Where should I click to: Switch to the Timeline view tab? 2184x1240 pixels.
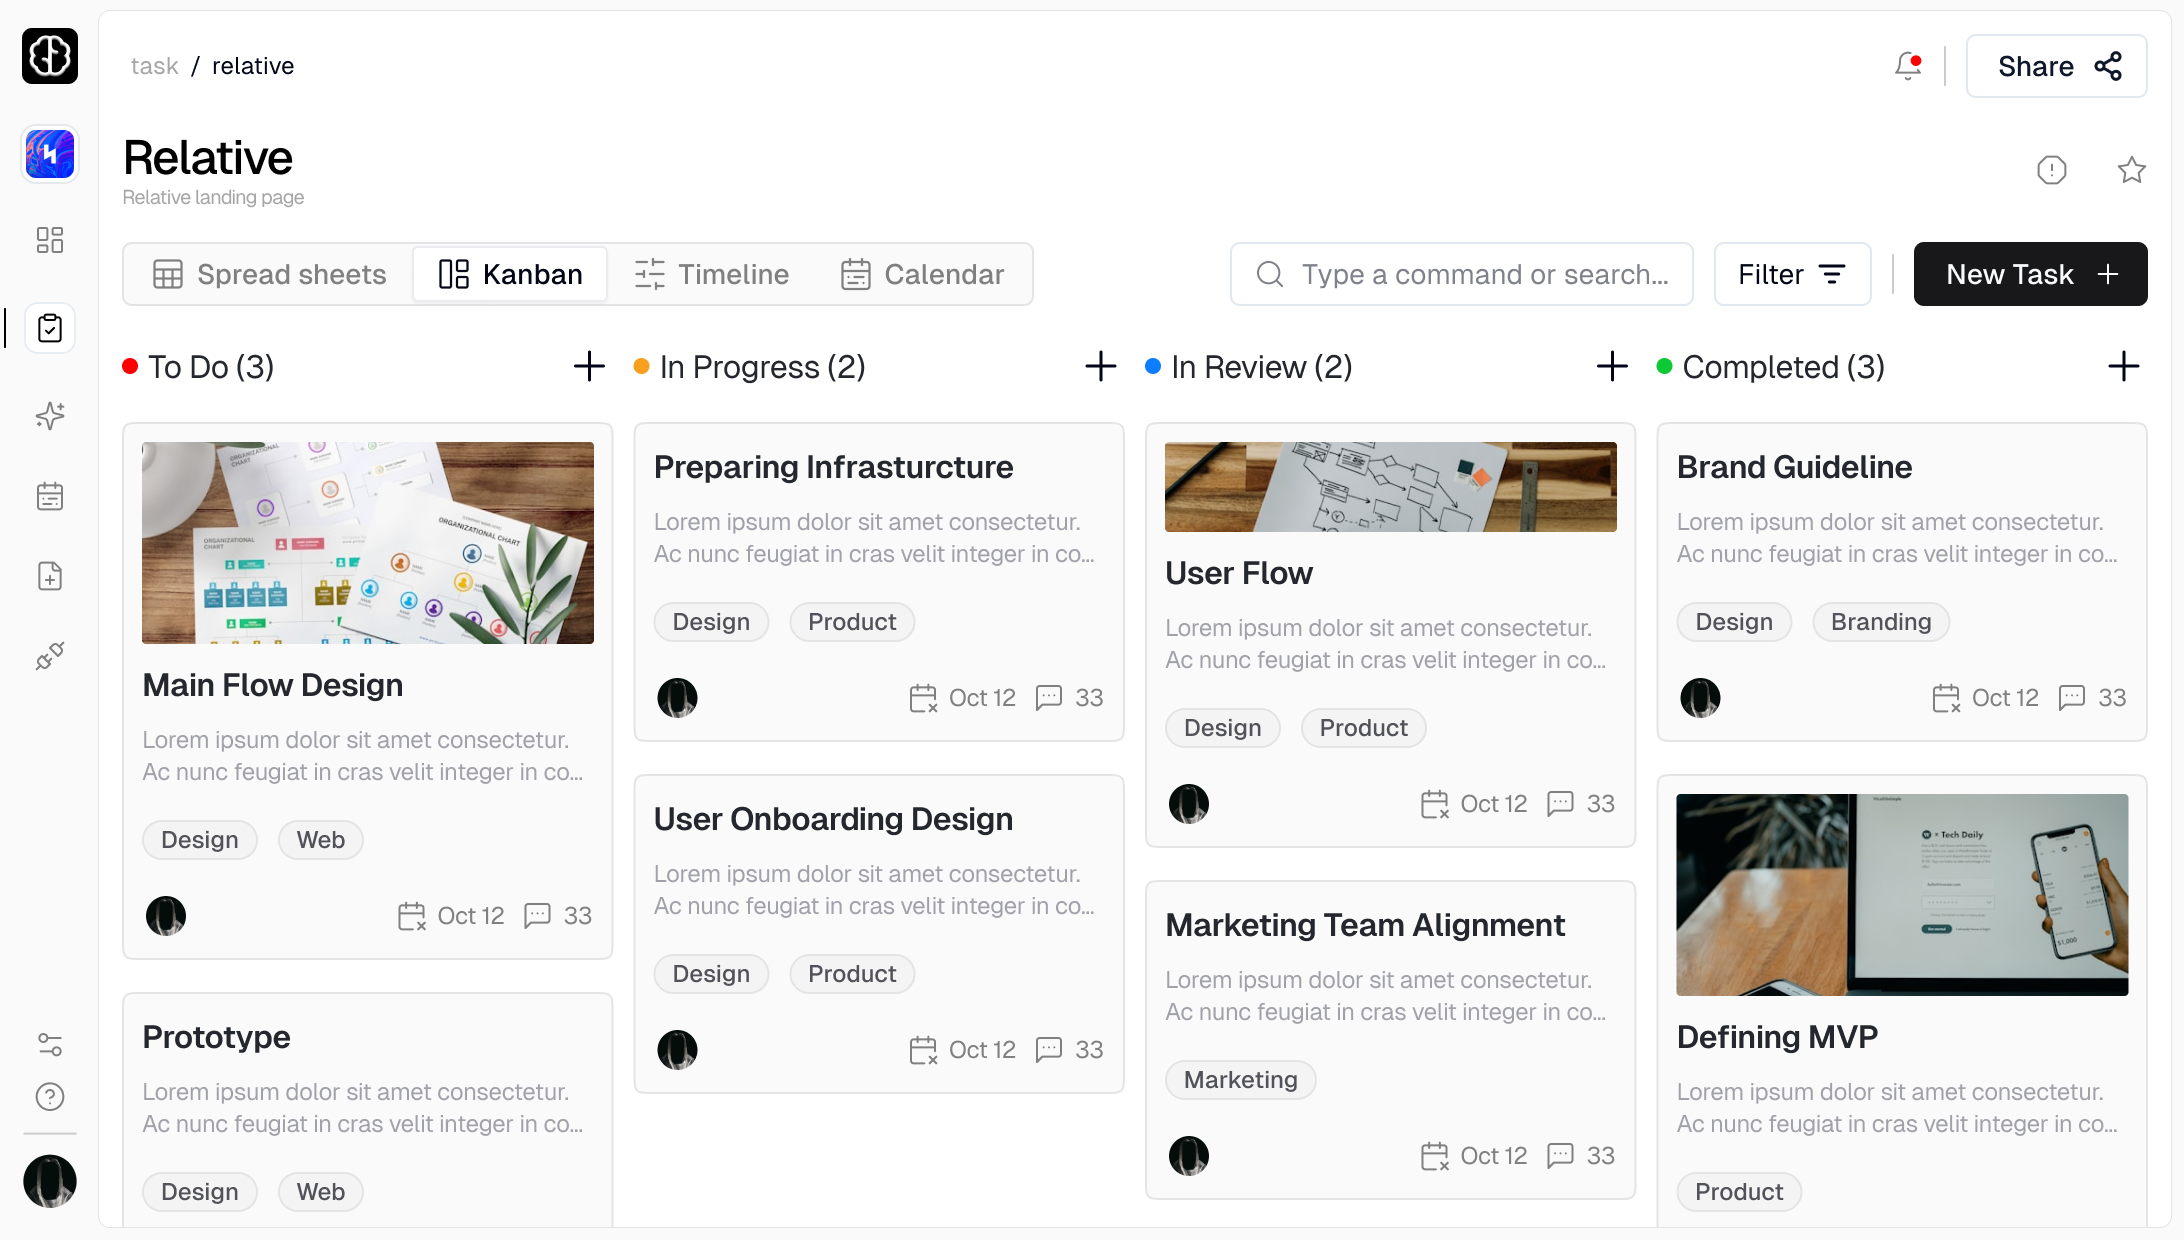712,274
